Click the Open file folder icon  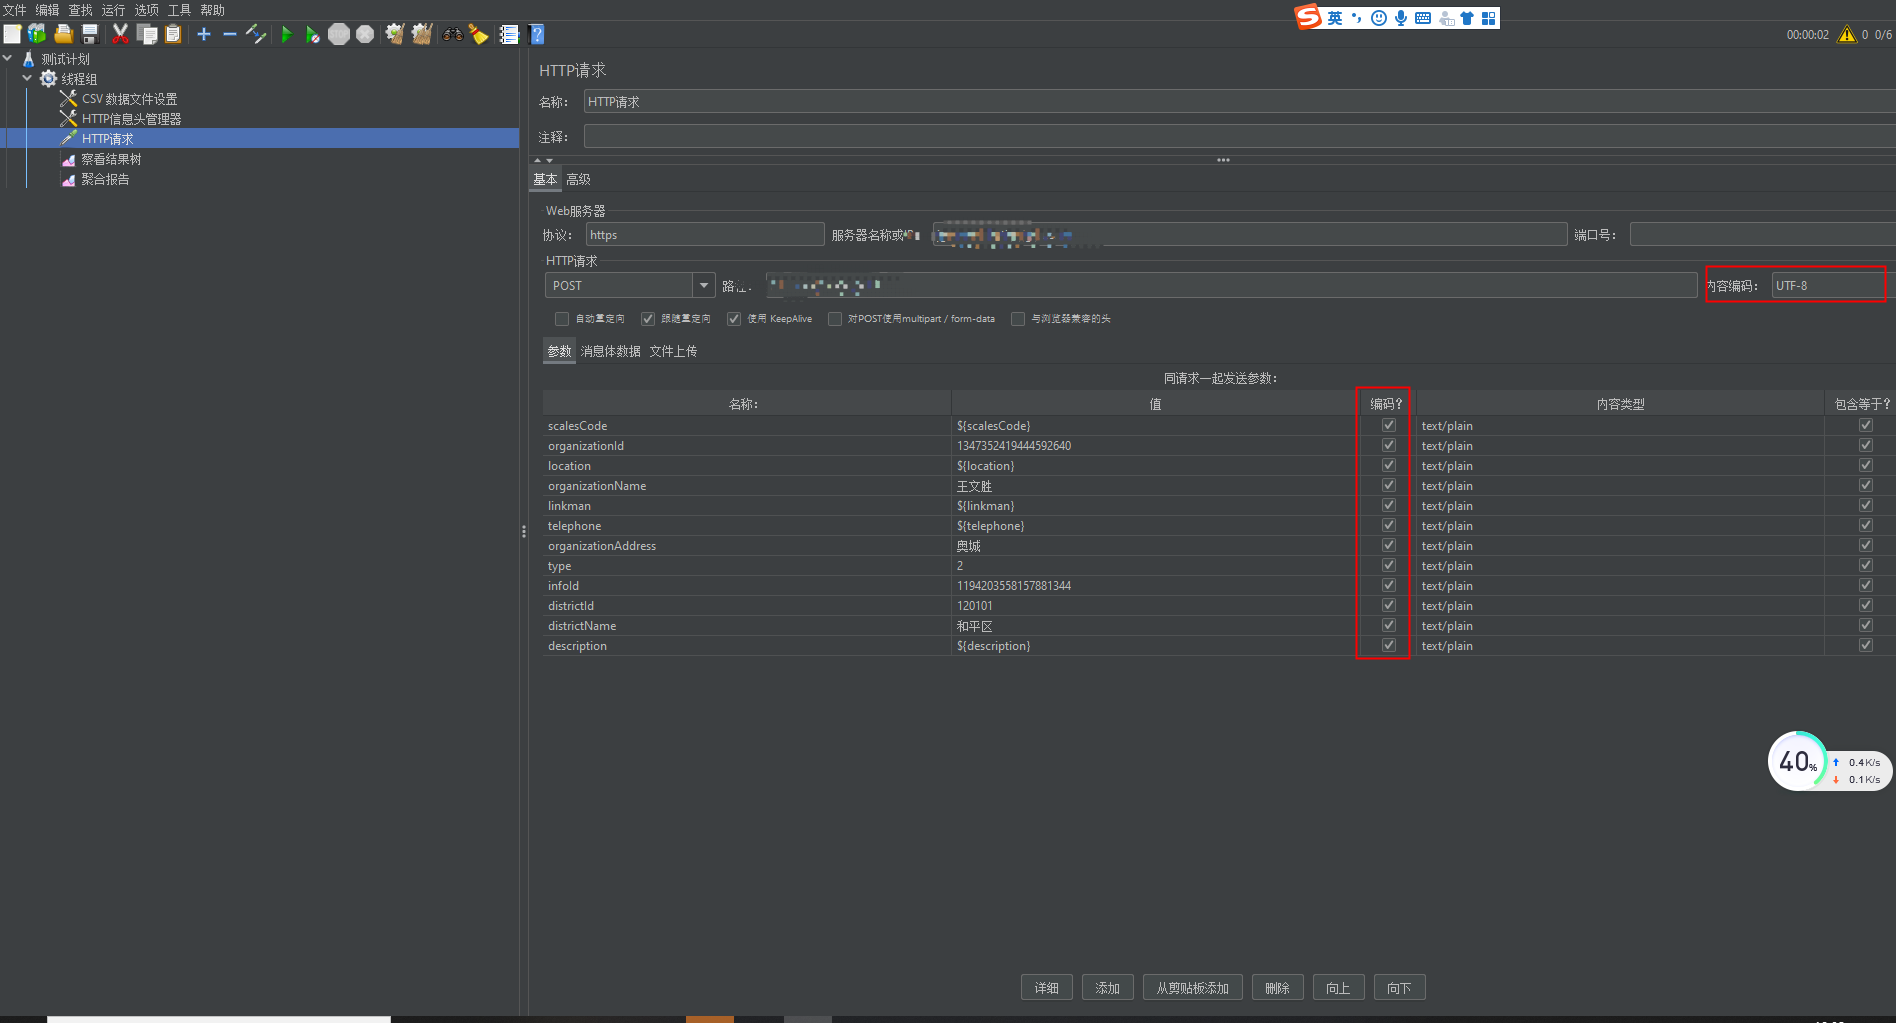pyautogui.click(x=63, y=34)
